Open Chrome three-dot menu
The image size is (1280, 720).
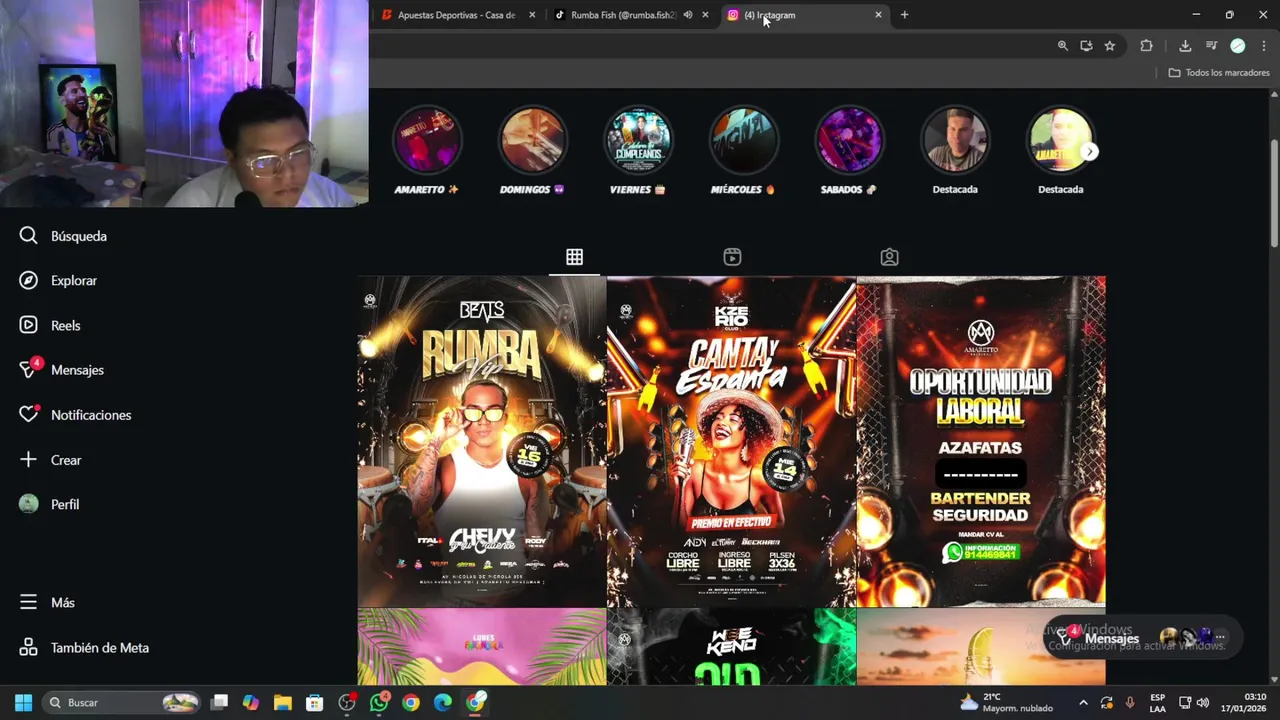pyautogui.click(x=1264, y=46)
